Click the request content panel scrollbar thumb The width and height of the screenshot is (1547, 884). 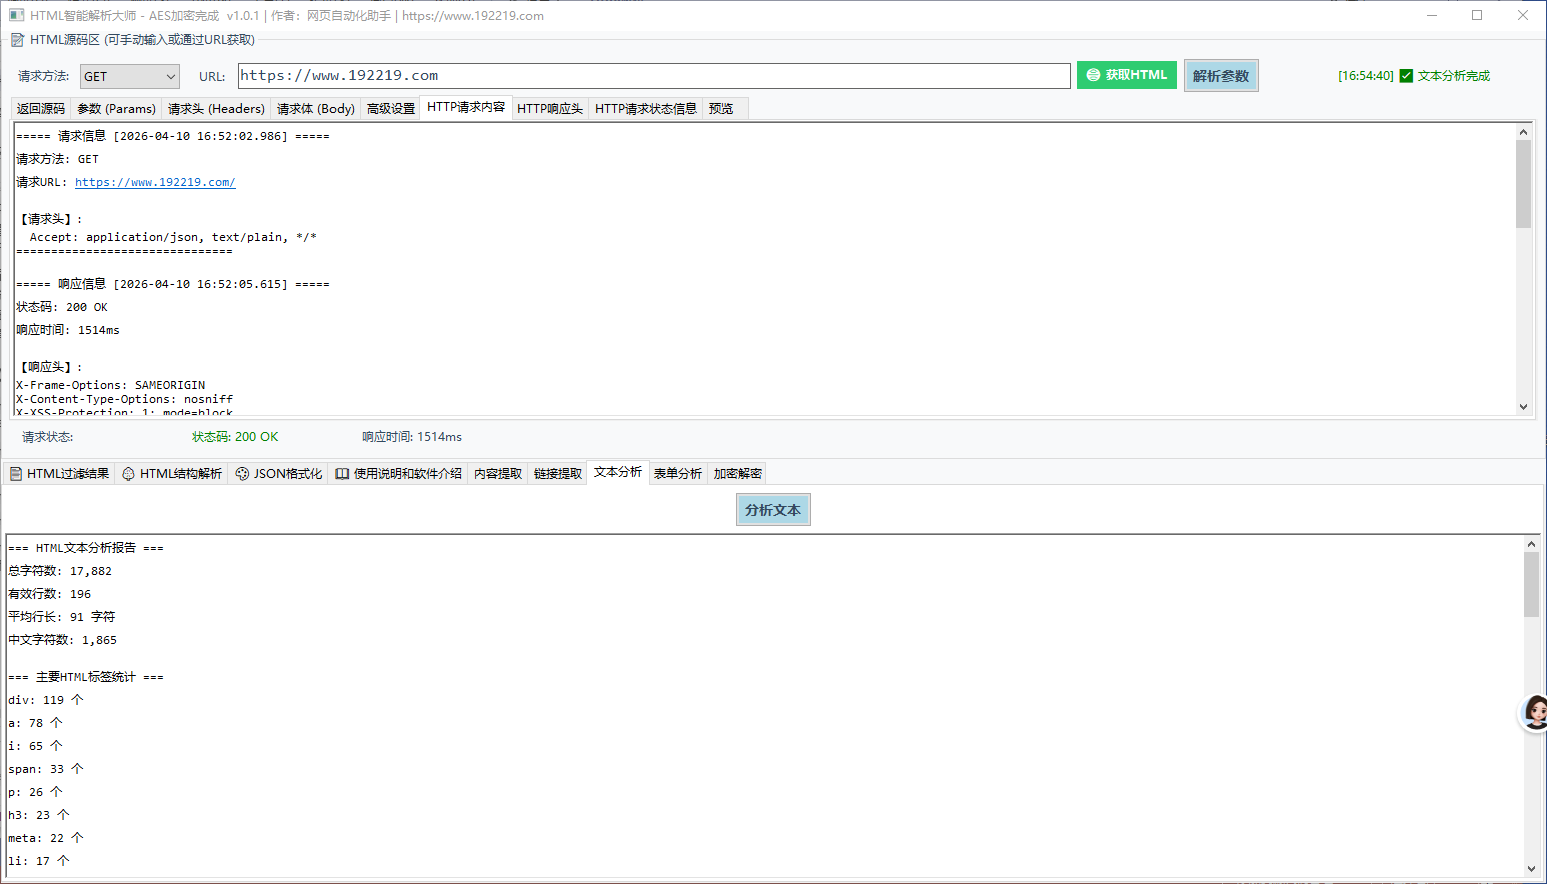[x=1523, y=183]
